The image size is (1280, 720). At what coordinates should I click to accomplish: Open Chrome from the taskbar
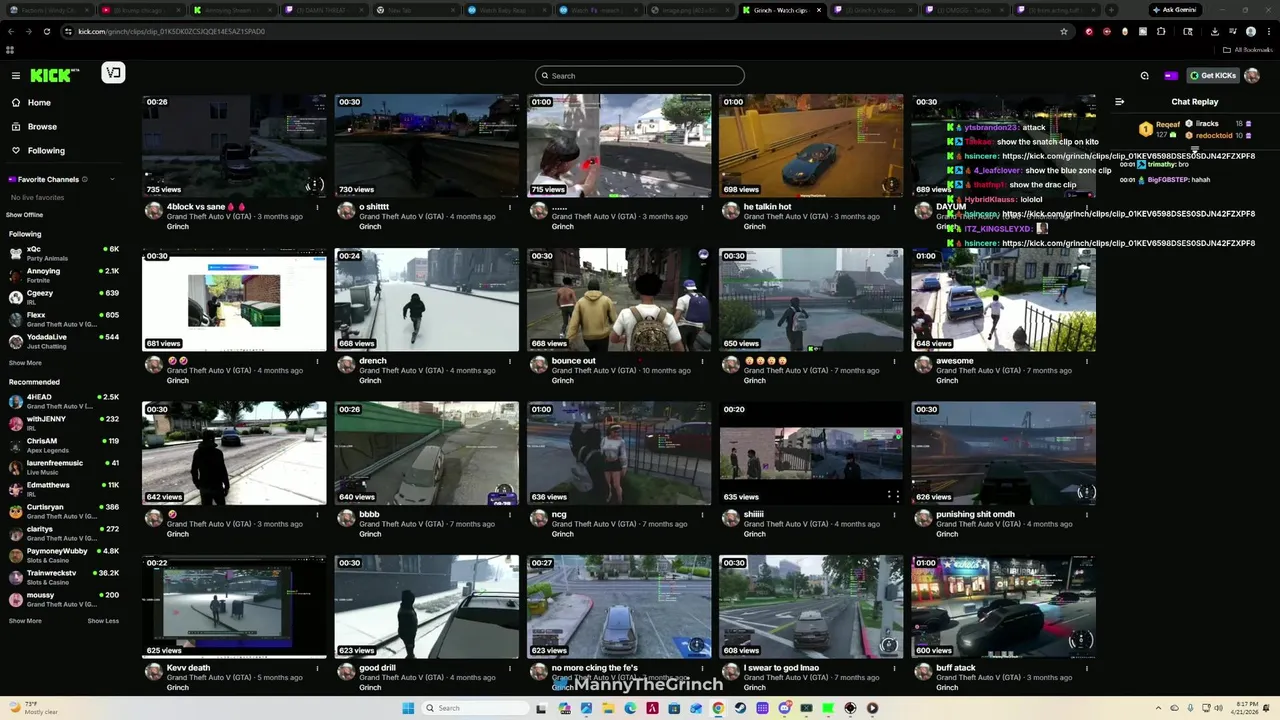[718, 708]
